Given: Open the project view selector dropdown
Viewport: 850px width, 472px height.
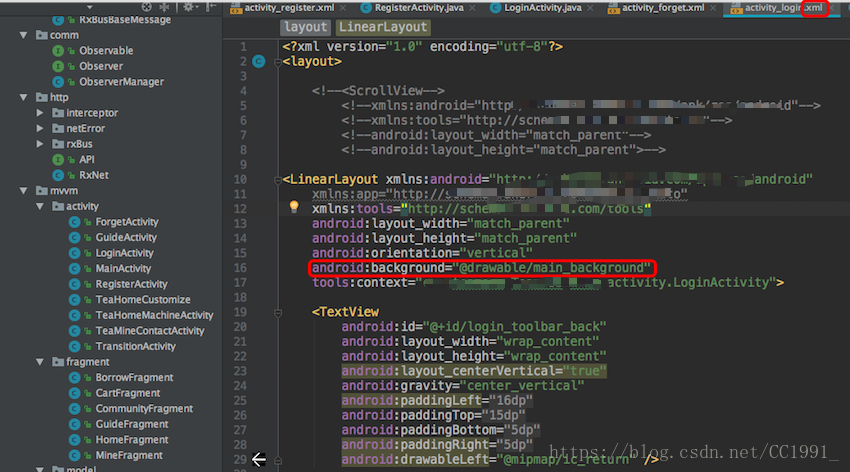Looking at the screenshot, I should pyautogui.click(x=89, y=7).
